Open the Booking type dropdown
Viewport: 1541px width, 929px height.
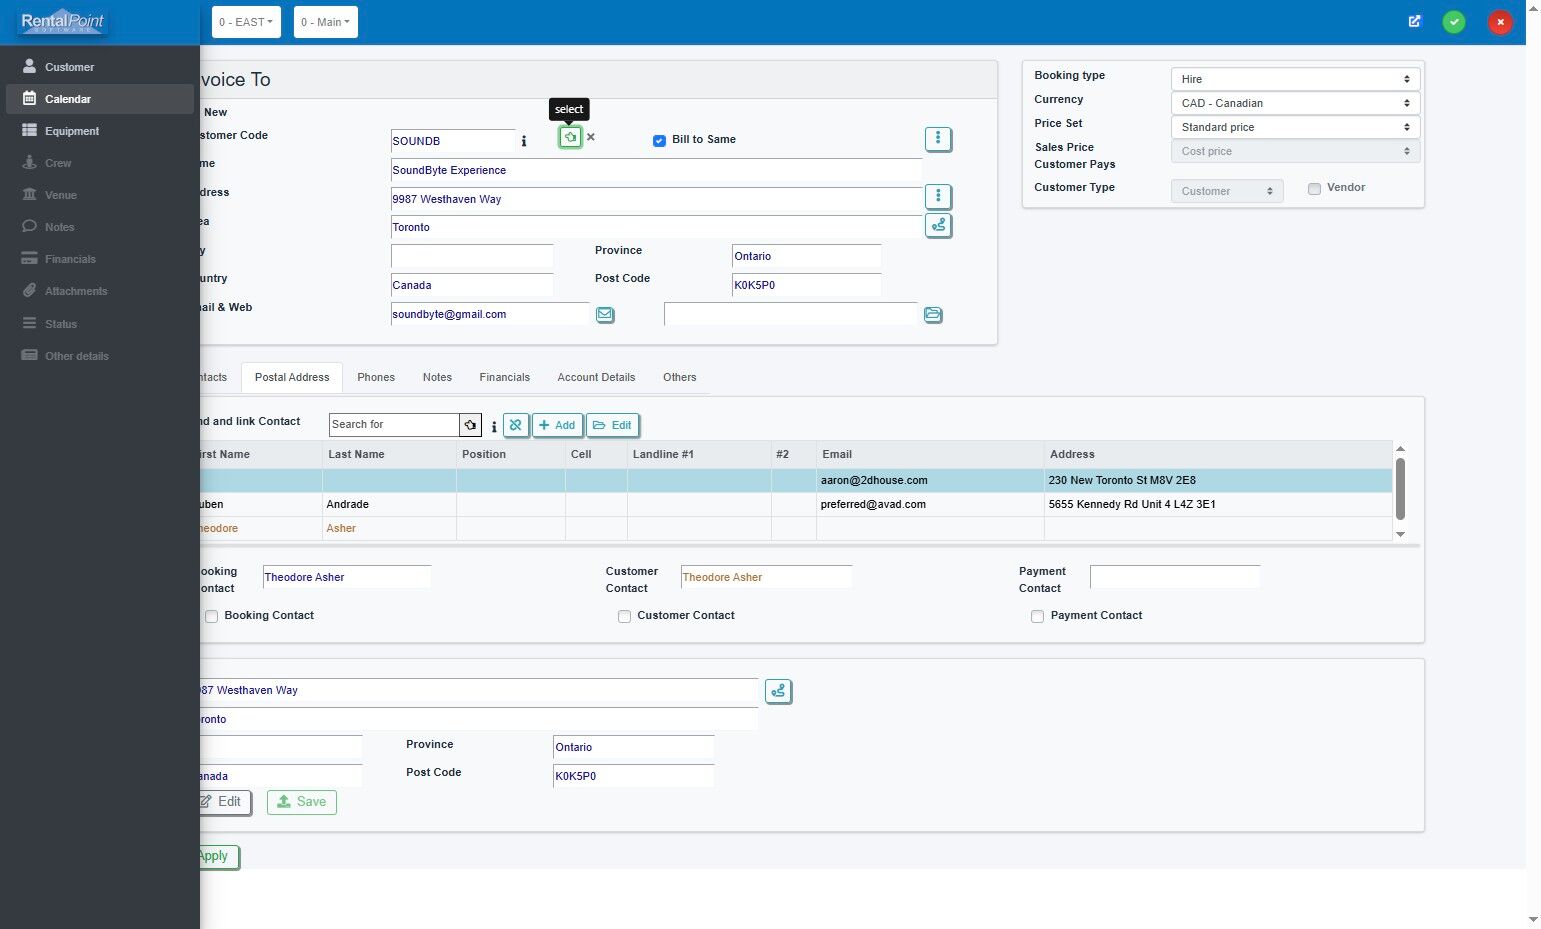(x=1294, y=79)
